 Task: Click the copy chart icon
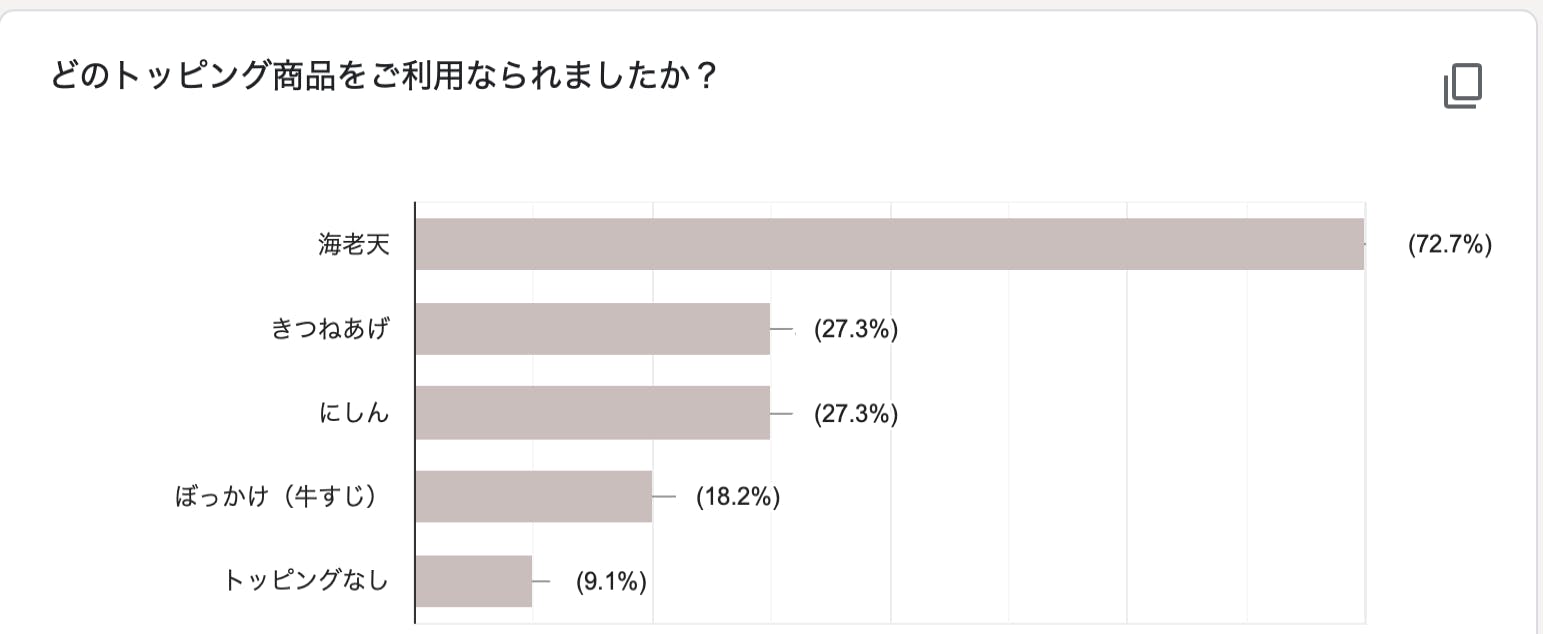click(x=1462, y=87)
